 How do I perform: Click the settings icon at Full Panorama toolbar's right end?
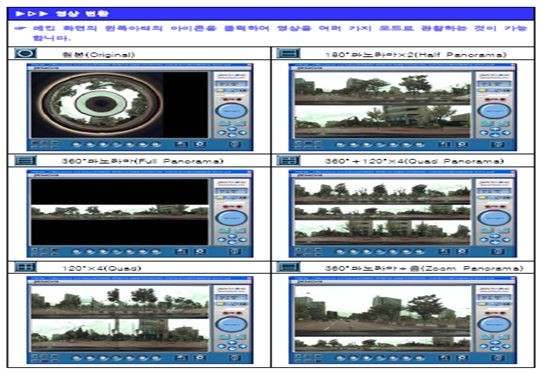coord(235,251)
